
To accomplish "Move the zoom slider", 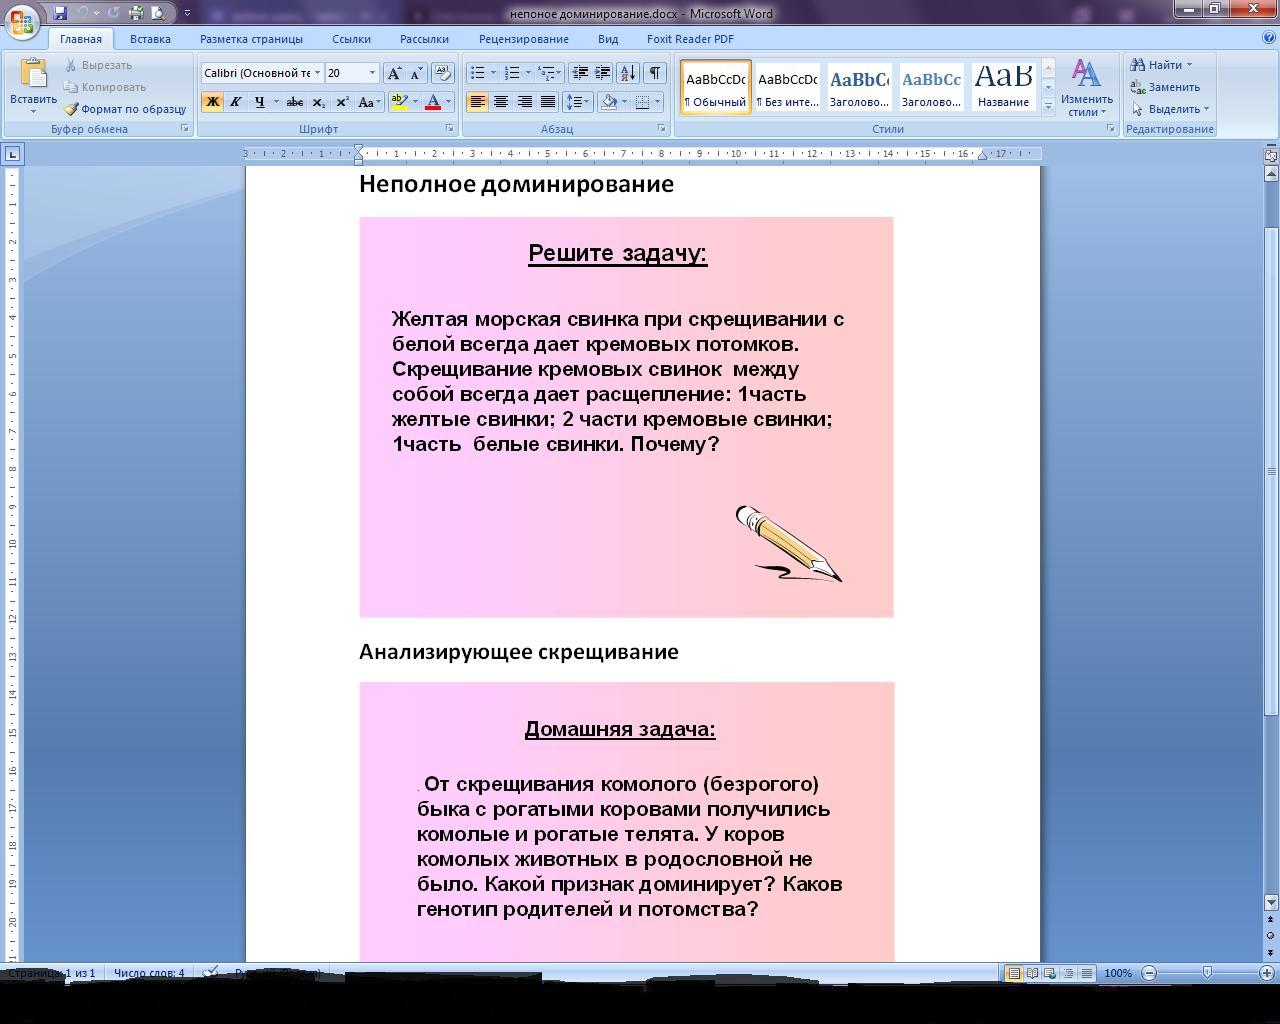I will [1207, 972].
